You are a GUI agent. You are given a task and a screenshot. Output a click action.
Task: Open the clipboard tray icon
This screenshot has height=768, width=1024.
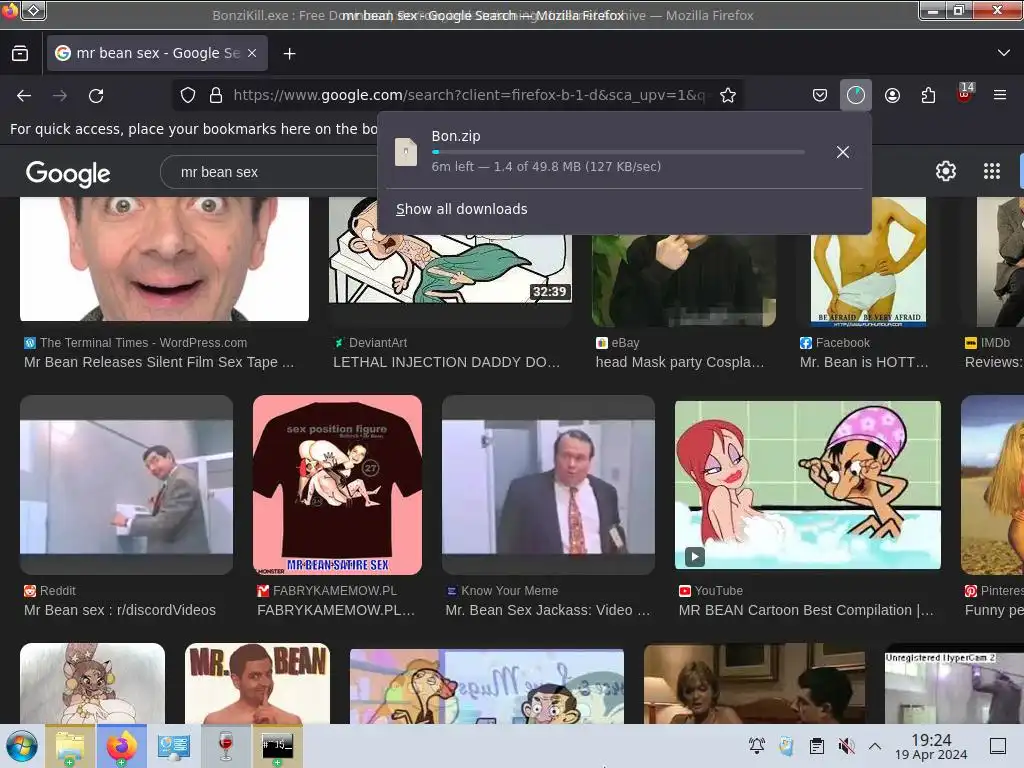816,746
